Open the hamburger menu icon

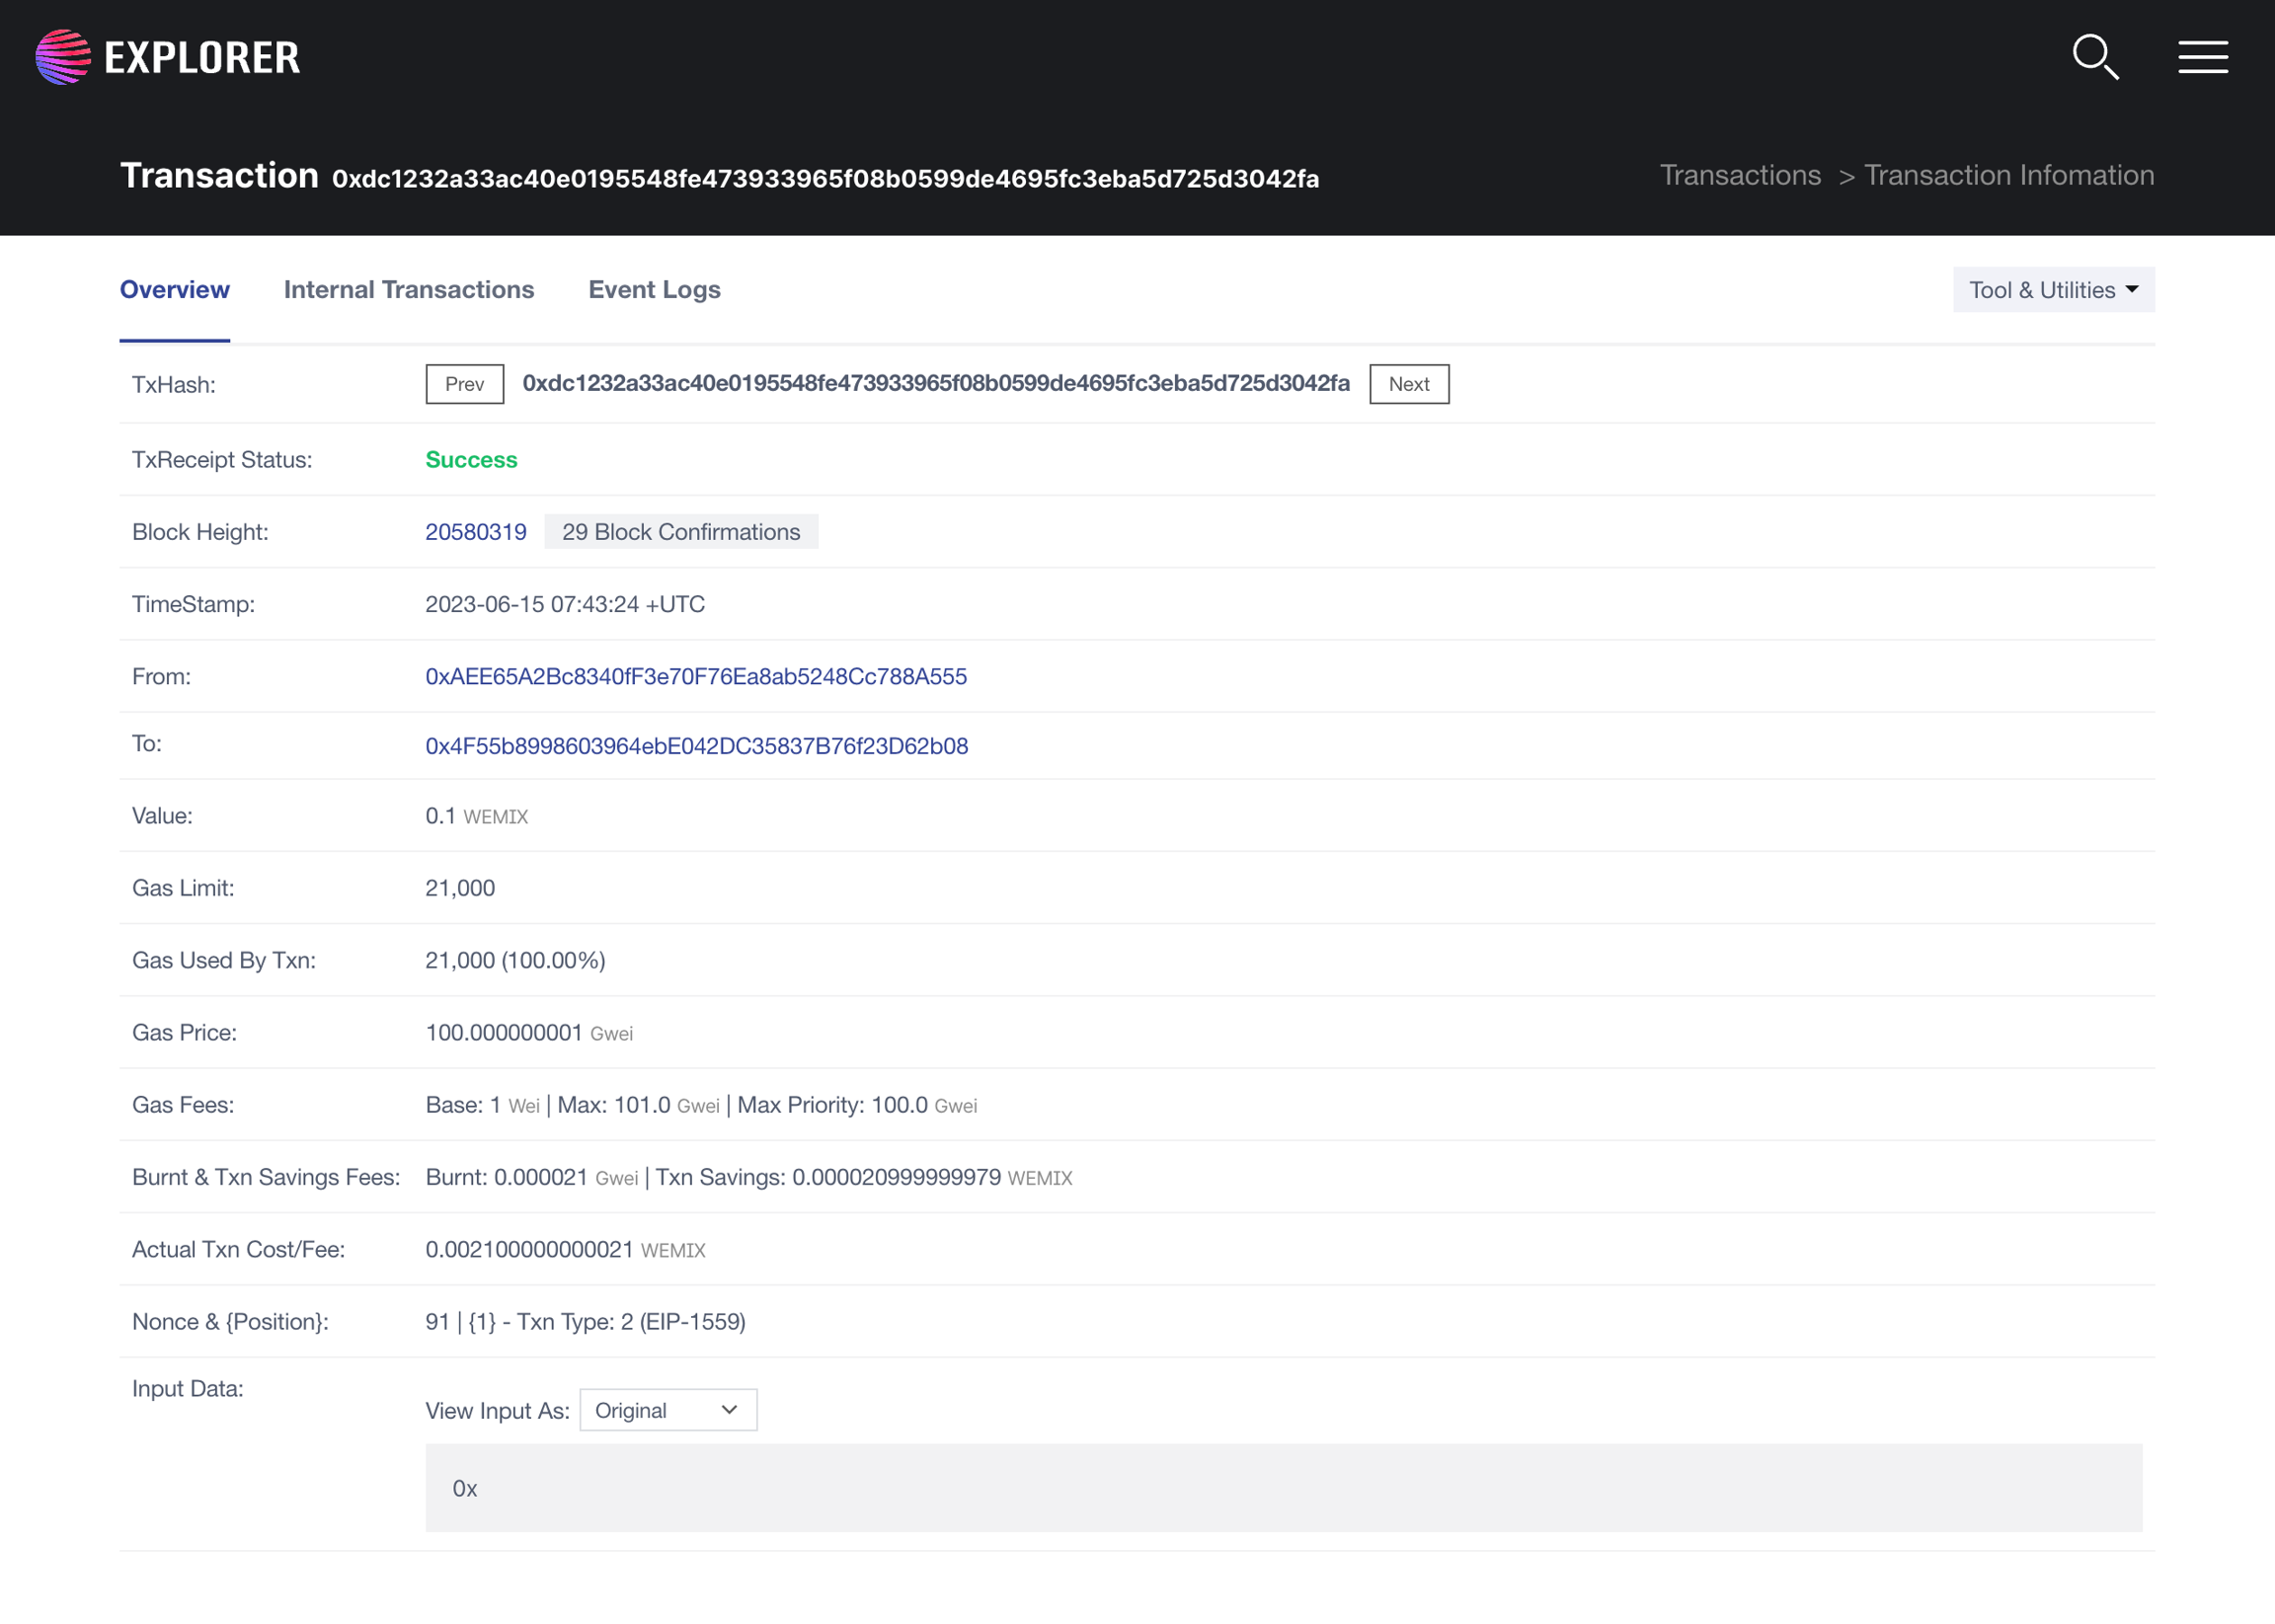coord(2203,57)
